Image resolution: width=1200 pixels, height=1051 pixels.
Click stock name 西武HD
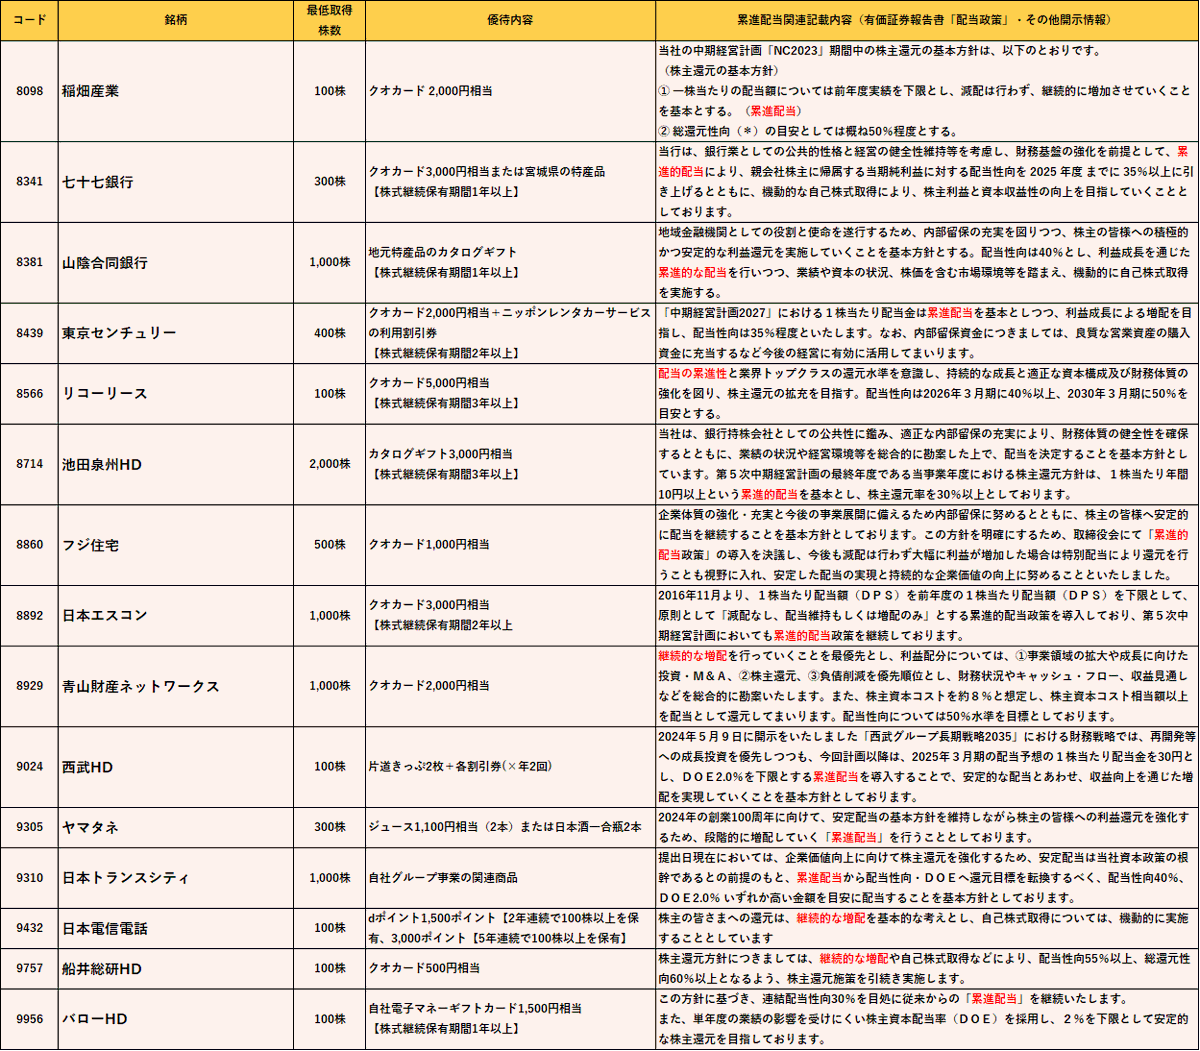pyautogui.click(x=88, y=767)
